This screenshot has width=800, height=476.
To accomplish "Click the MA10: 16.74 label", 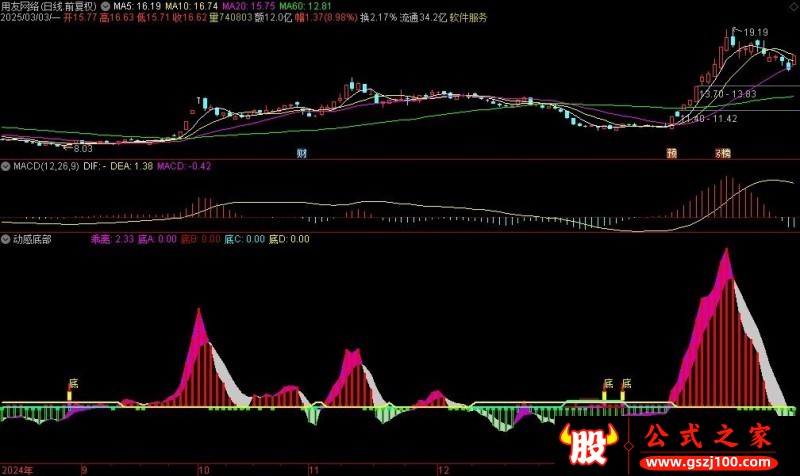I will 191,7.
